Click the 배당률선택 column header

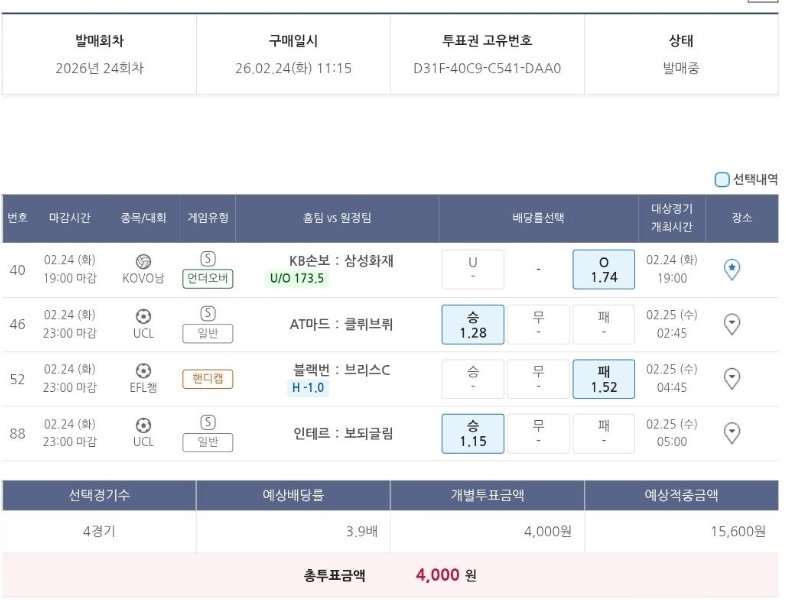pyautogui.click(x=538, y=218)
